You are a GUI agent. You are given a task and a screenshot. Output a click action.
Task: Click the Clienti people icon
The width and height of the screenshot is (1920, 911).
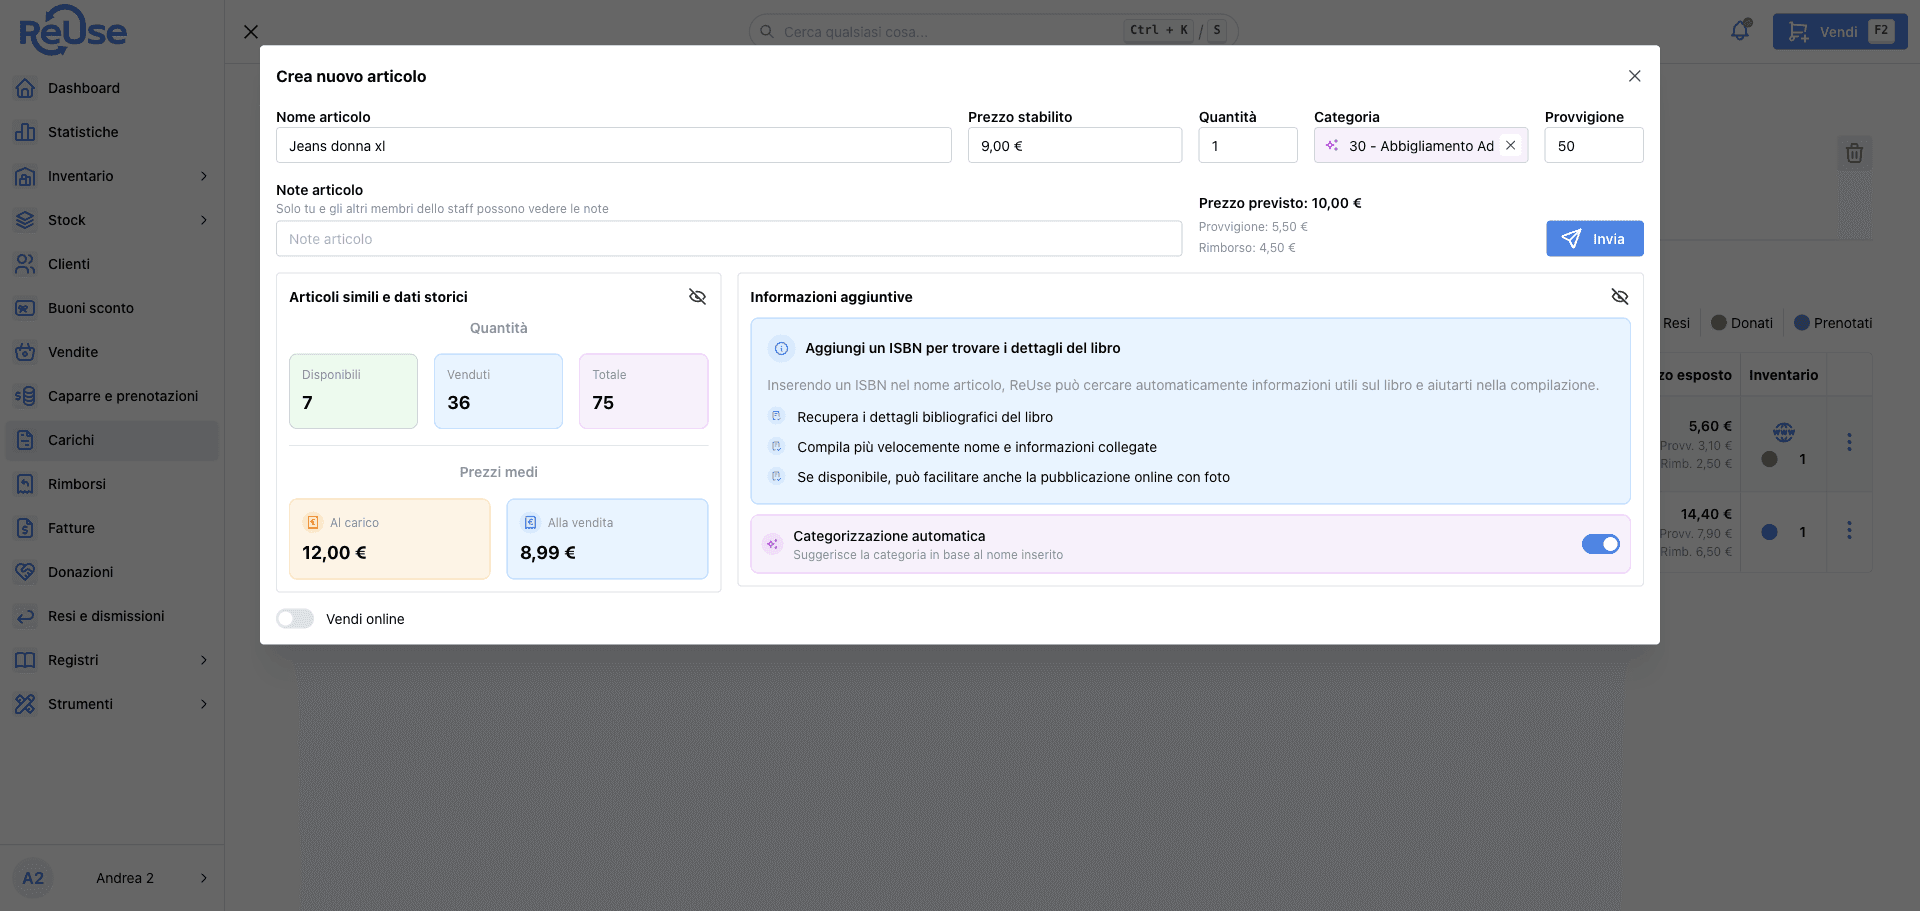point(25,264)
